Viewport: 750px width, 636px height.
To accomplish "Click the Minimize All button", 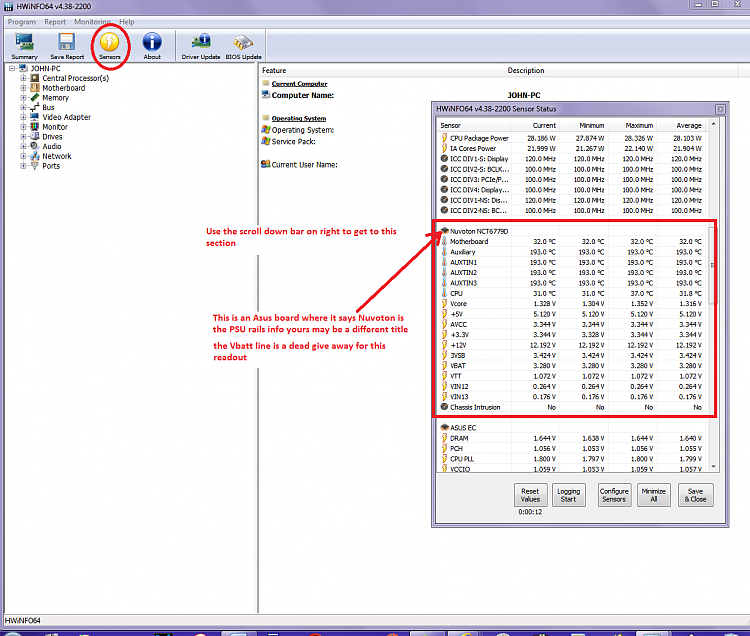I will click(x=653, y=495).
